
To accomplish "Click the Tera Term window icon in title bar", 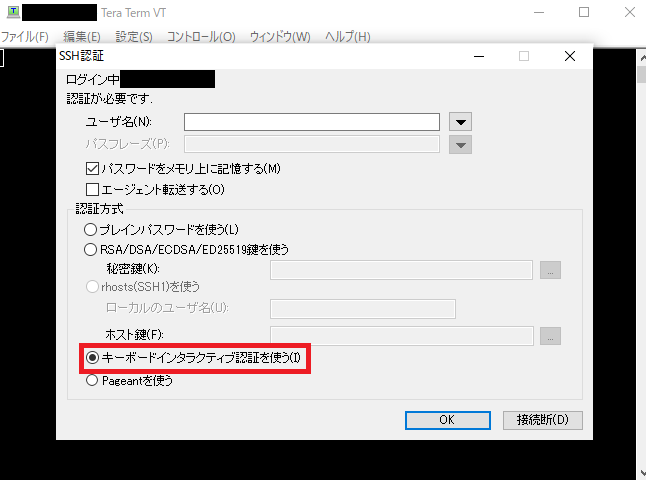I will (13, 12).
